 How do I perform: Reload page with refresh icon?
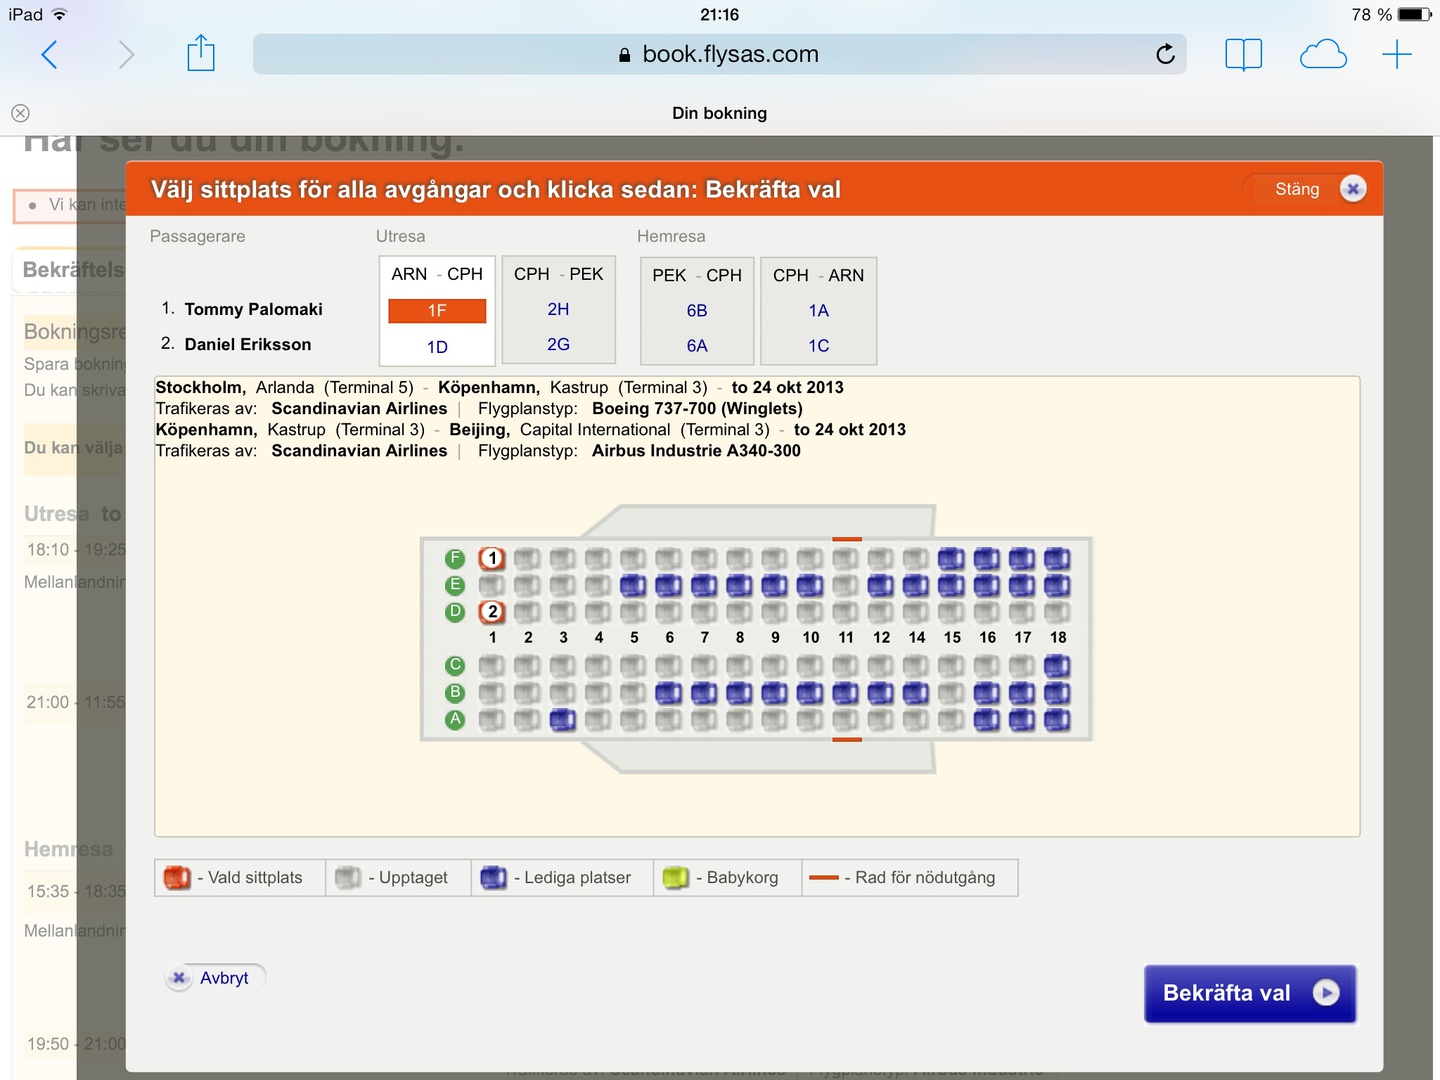pyautogui.click(x=1165, y=54)
